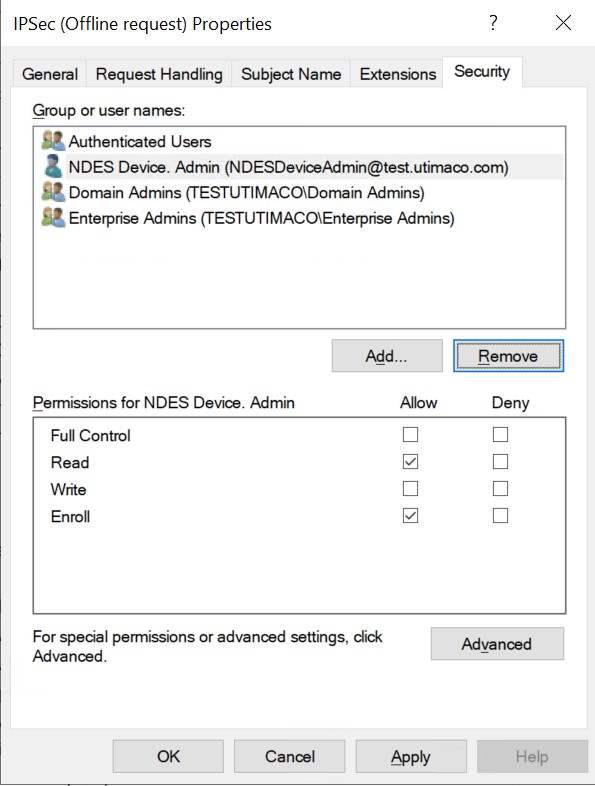The image size is (595, 786).
Task: Open Advanced security settings
Action: click(x=497, y=644)
